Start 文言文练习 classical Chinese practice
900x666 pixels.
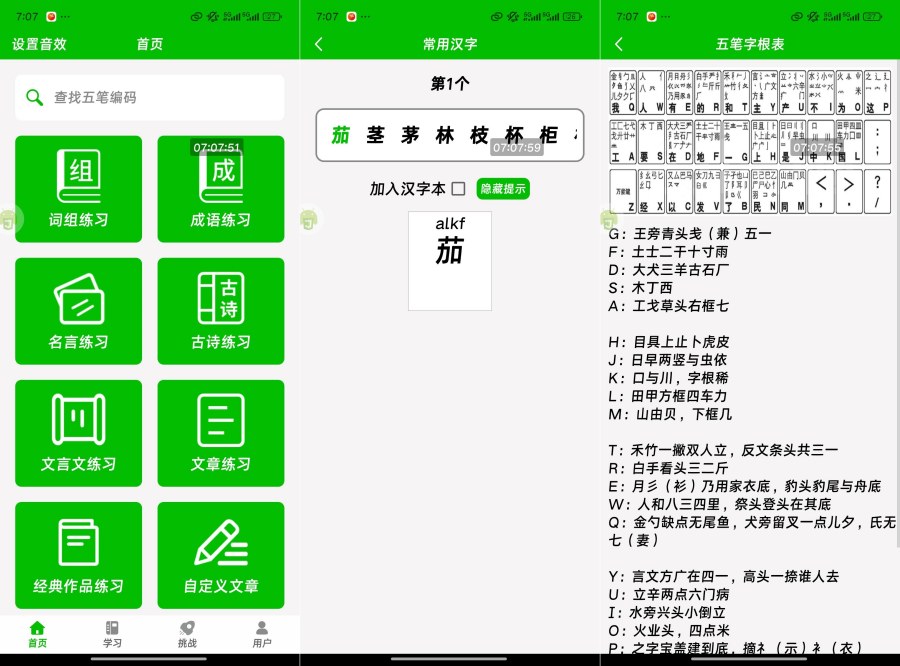(78, 433)
